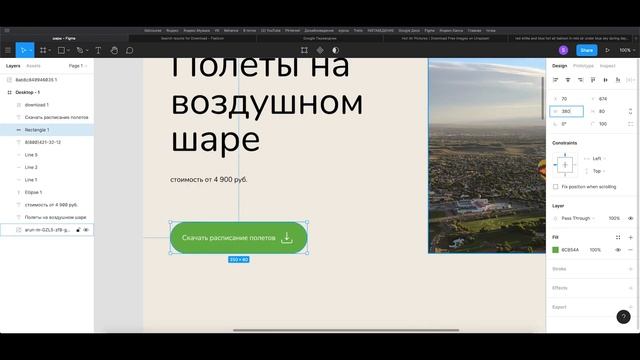The image size is (640, 360).
Task: Open the help question mark button
Action: pyautogui.click(x=623, y=317)
